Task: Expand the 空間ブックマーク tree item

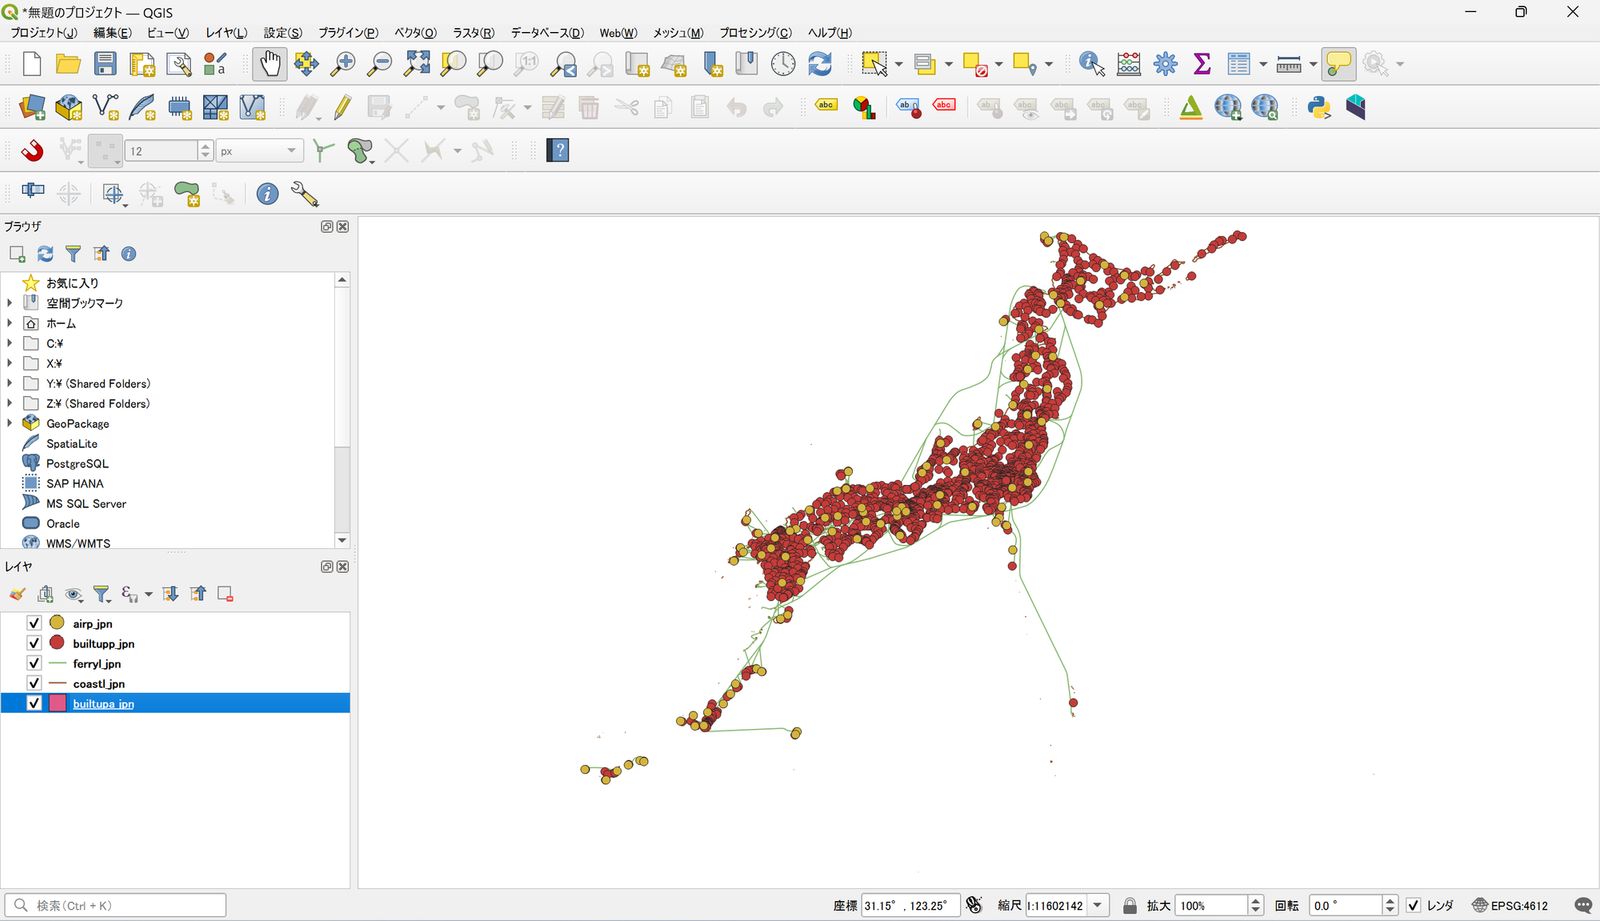Action: tap(10, 303)
